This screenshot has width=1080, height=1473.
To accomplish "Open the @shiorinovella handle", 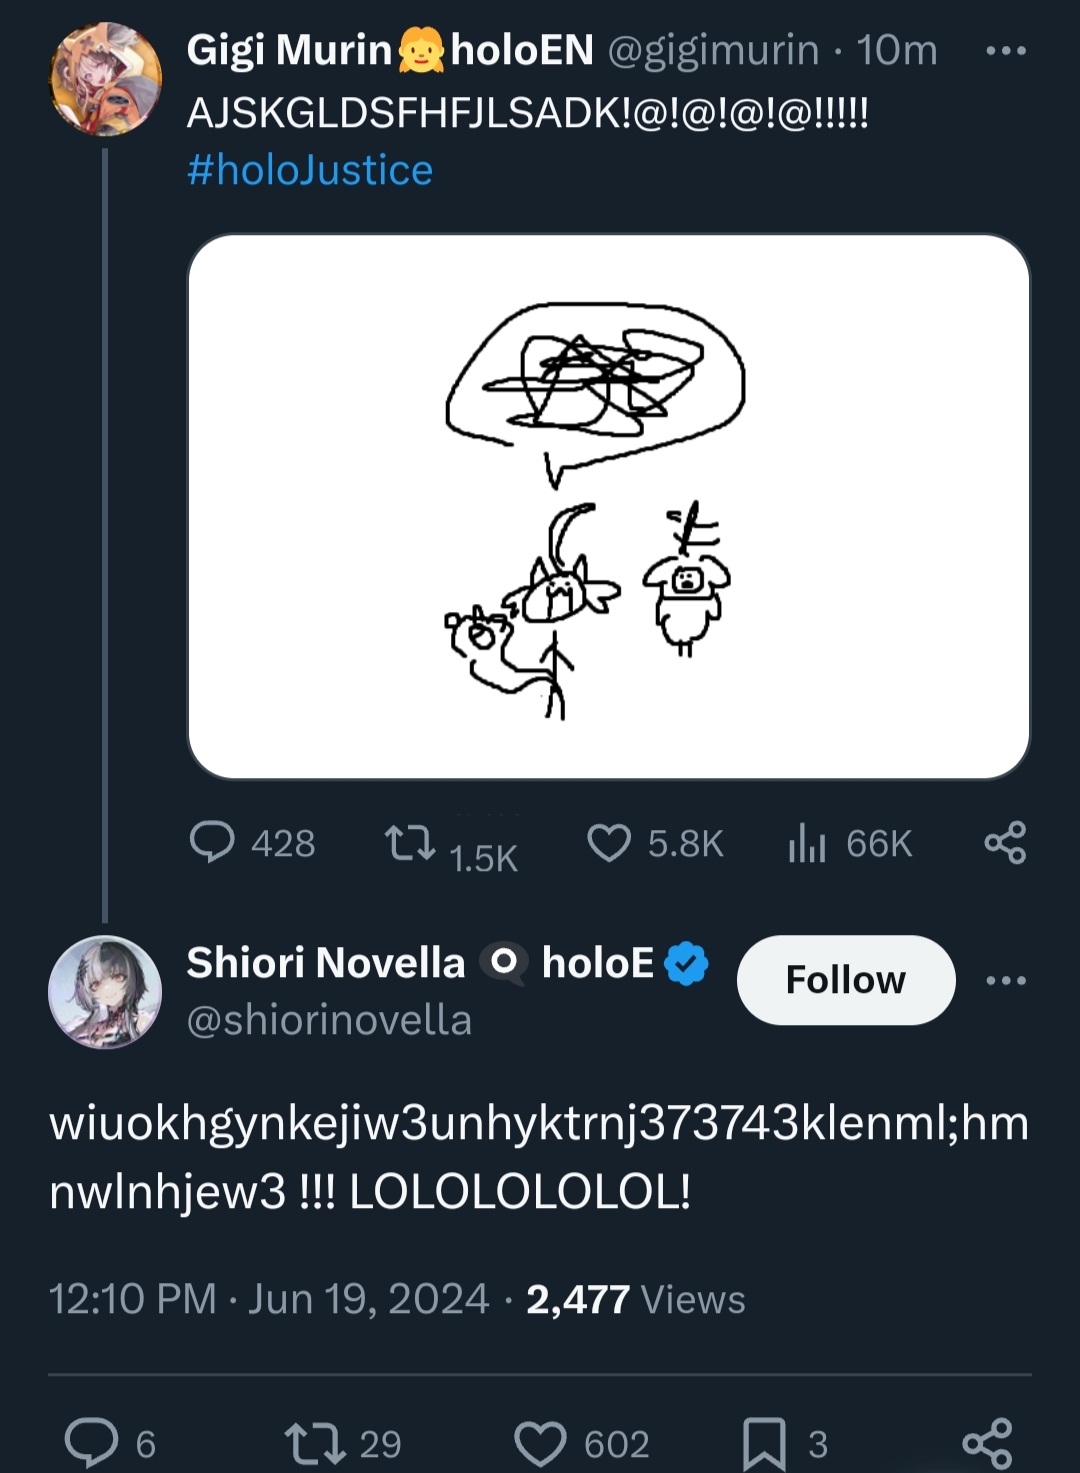I will click(x=329, y=1020).
